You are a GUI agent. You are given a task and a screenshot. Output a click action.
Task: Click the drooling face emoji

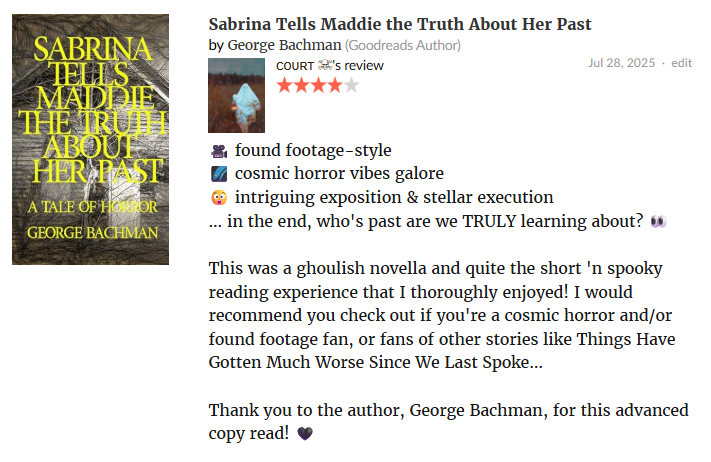[218, 197]
